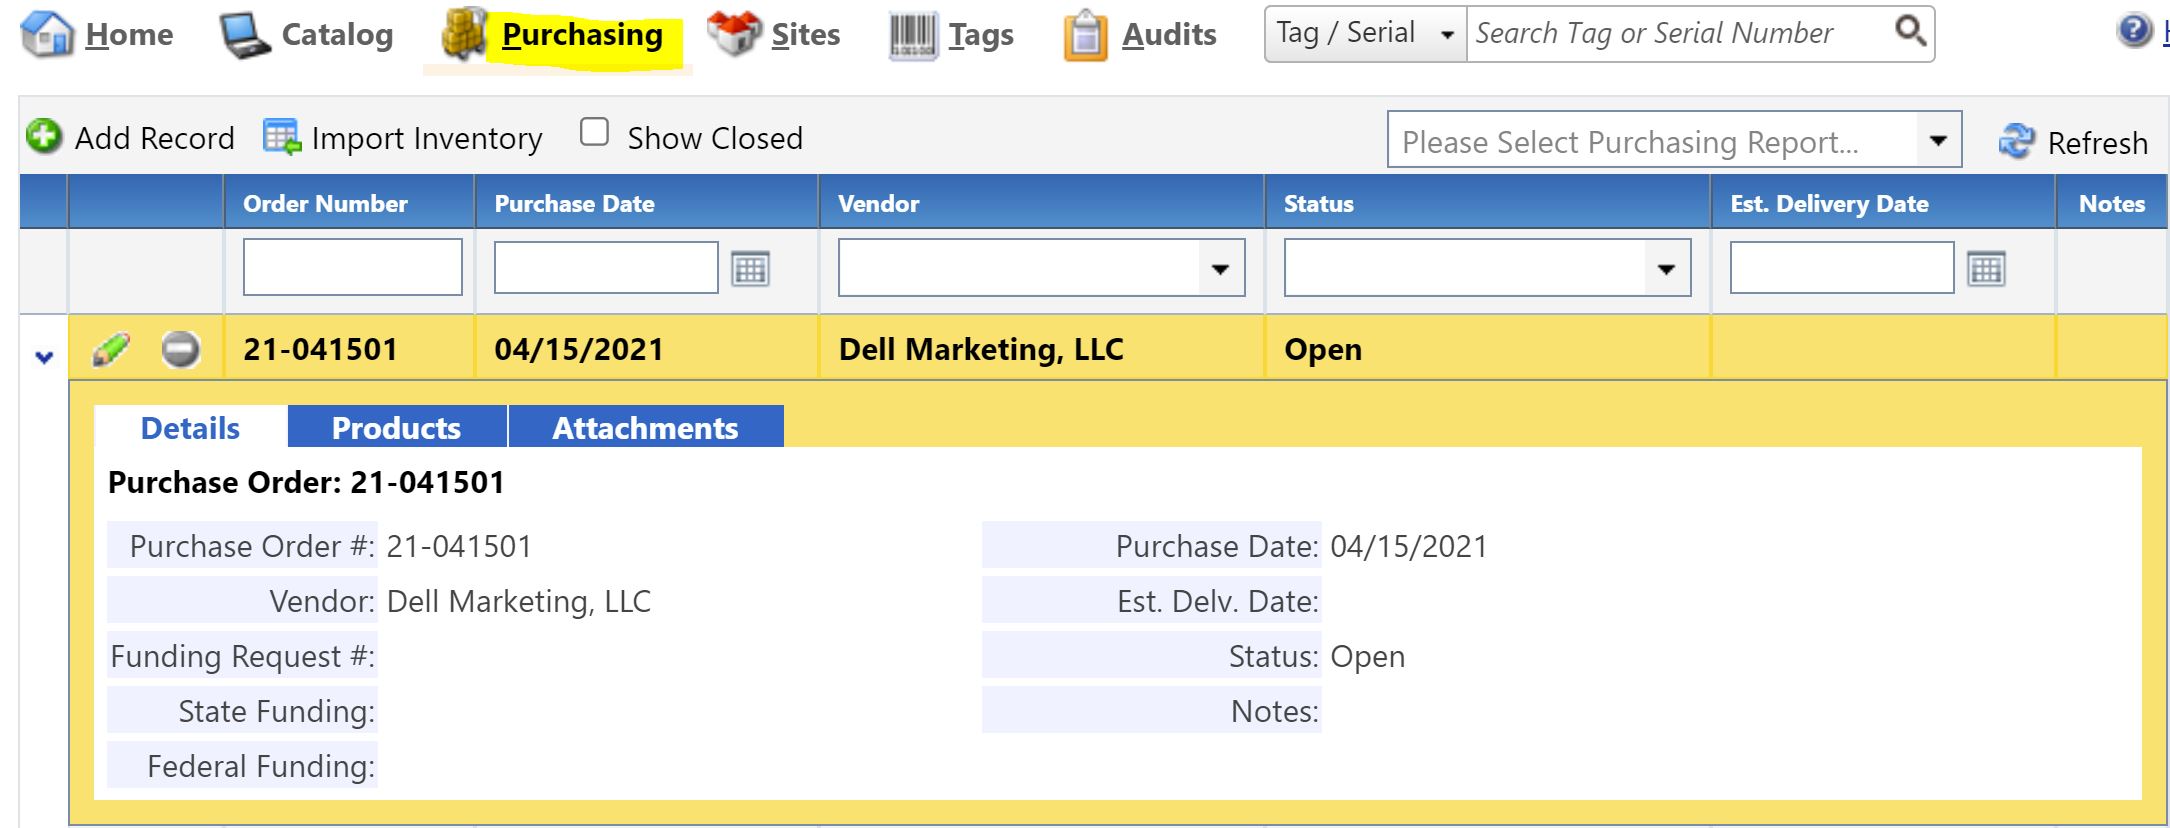This screenshot has height=828, width=2170.
Task: Click the Purchase Order: 21-041501 heading
Action: (x=306, y=482)
